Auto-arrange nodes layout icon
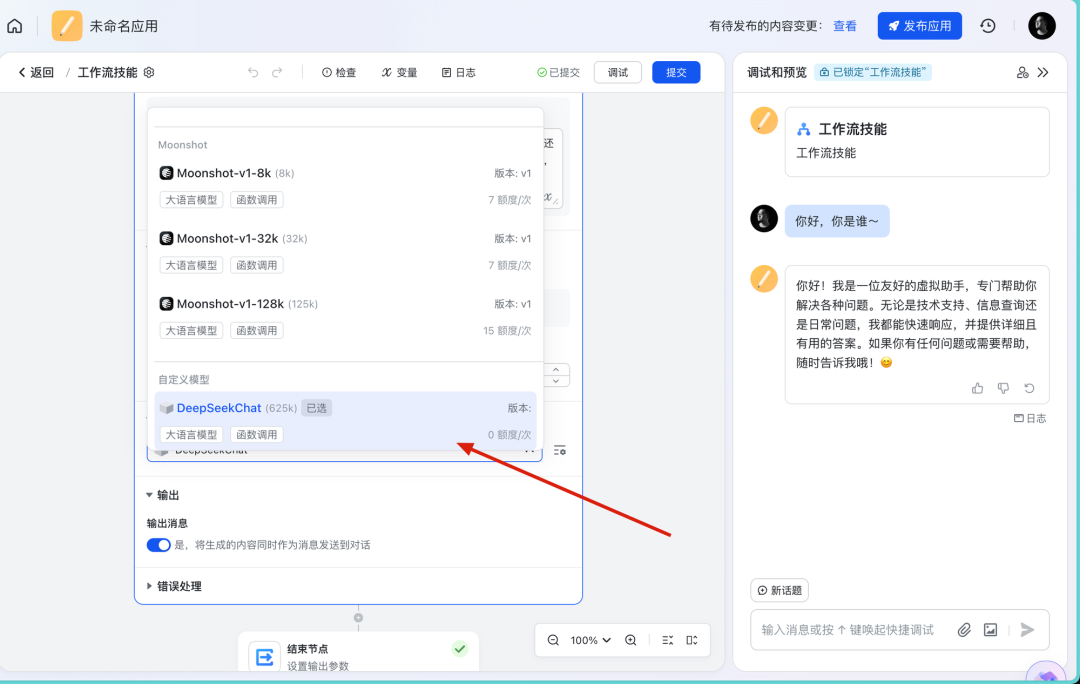Image resolution: width=1080 pixels, height=684 pixels. [x=667, y=640]
